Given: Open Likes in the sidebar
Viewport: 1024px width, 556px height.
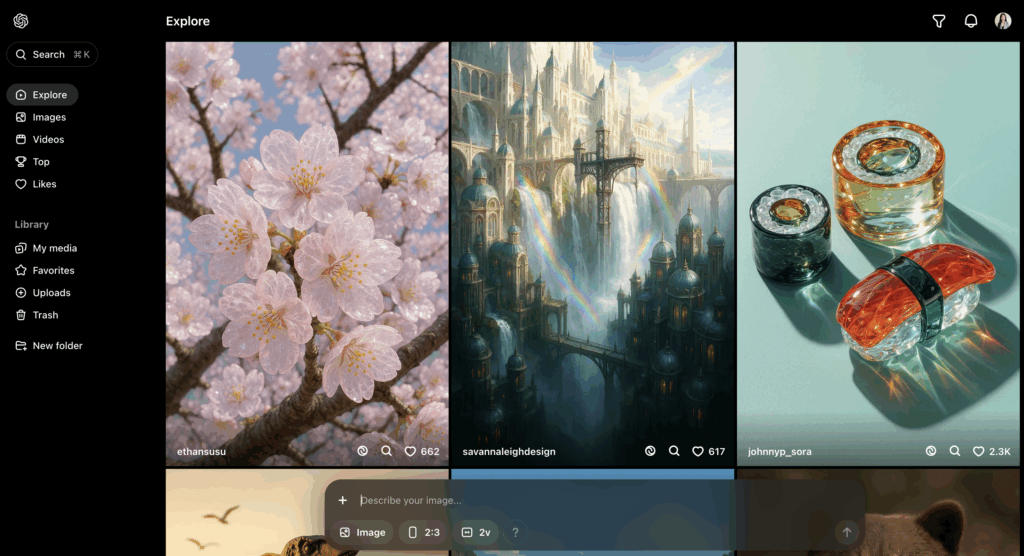Looking at the screenshot, I should [x=36, y=184].
